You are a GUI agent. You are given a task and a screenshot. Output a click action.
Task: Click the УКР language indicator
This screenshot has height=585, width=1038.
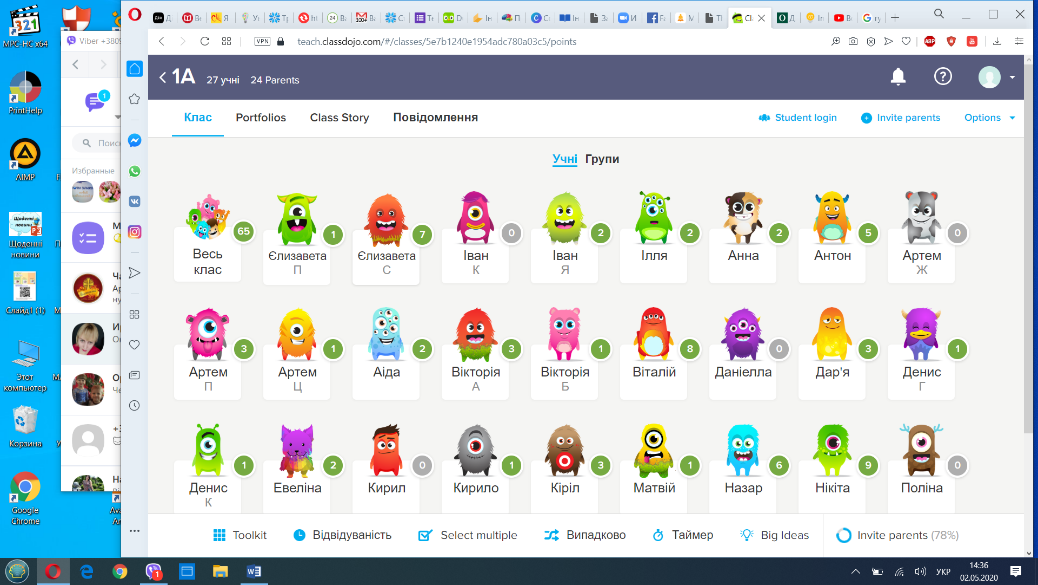(x=943, y=572)
